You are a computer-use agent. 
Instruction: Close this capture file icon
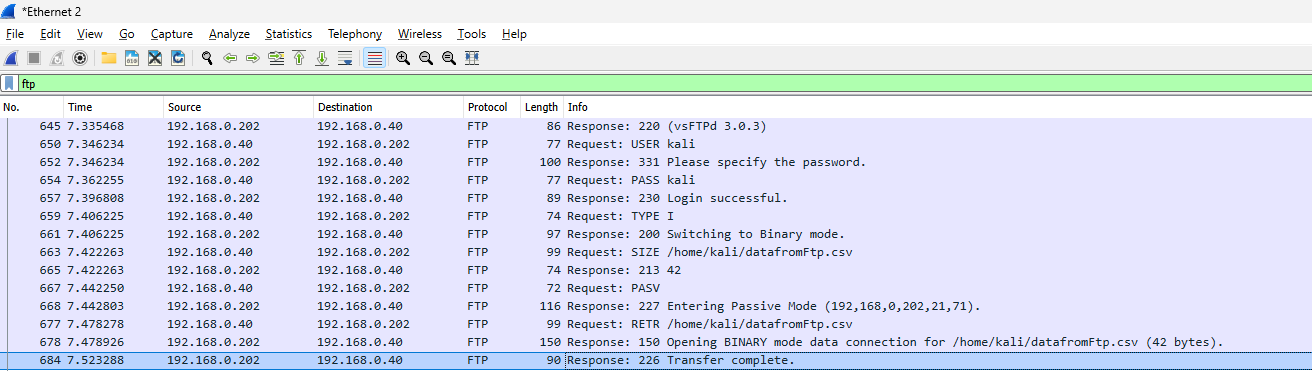click(155, 58)
